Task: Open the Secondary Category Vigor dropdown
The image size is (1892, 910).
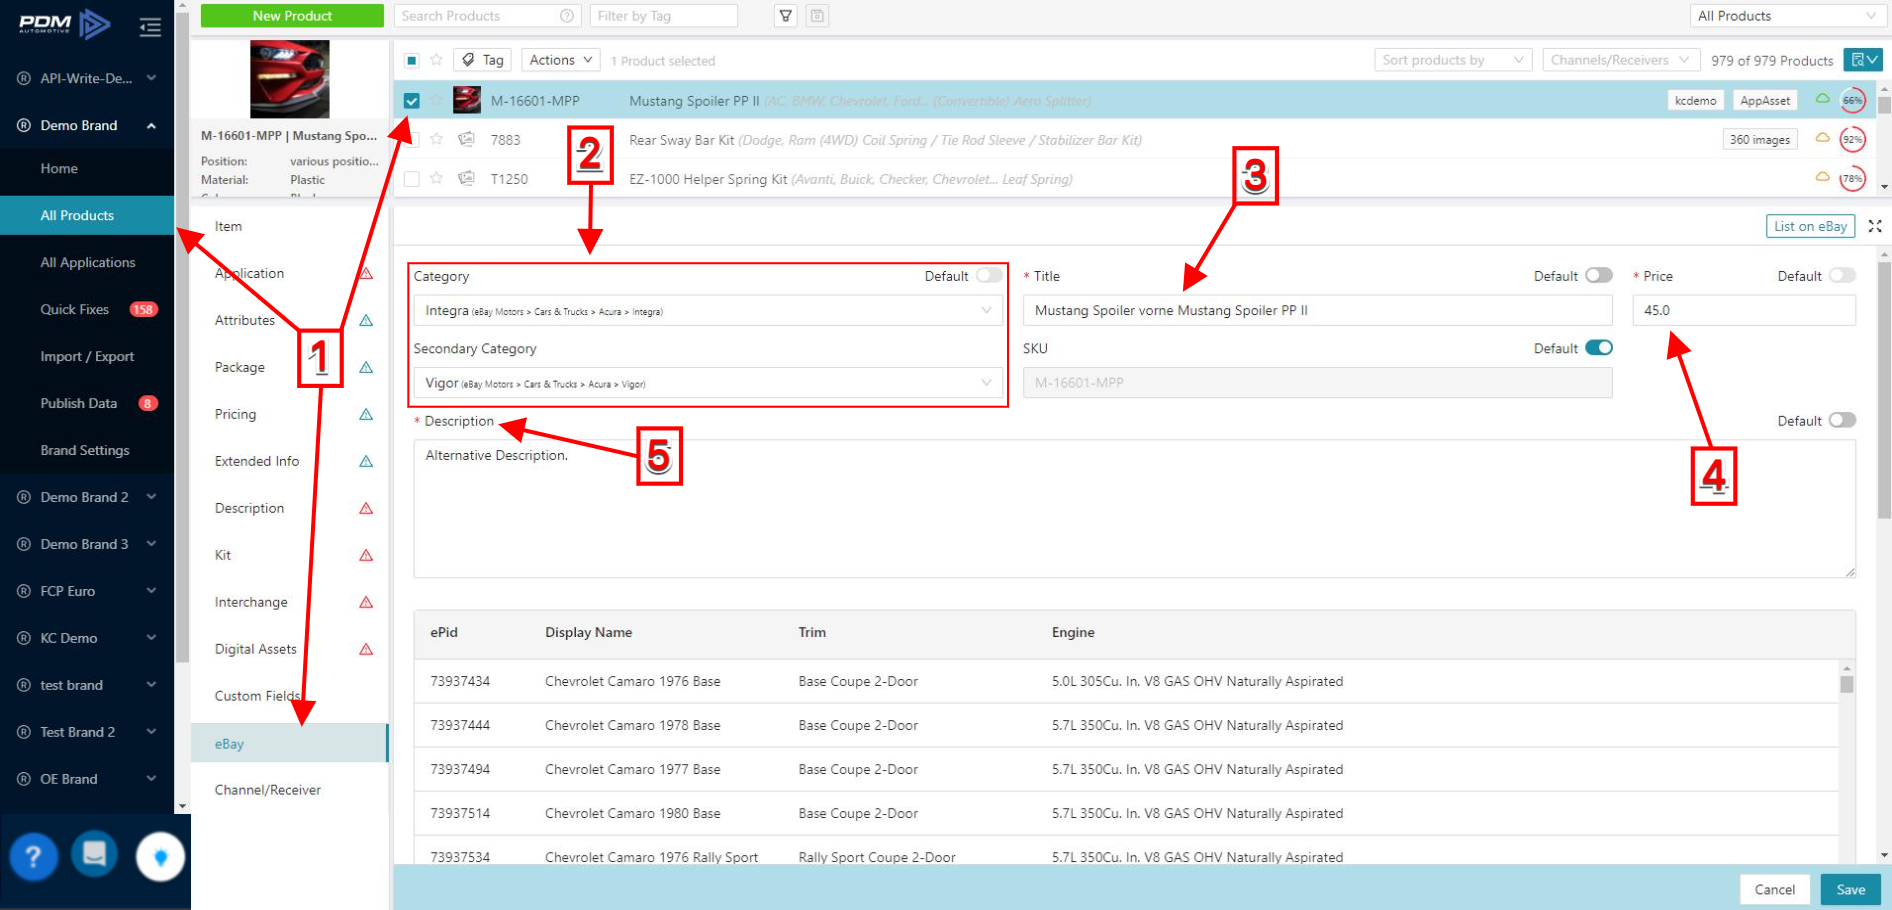Action: tap(708, 383)
